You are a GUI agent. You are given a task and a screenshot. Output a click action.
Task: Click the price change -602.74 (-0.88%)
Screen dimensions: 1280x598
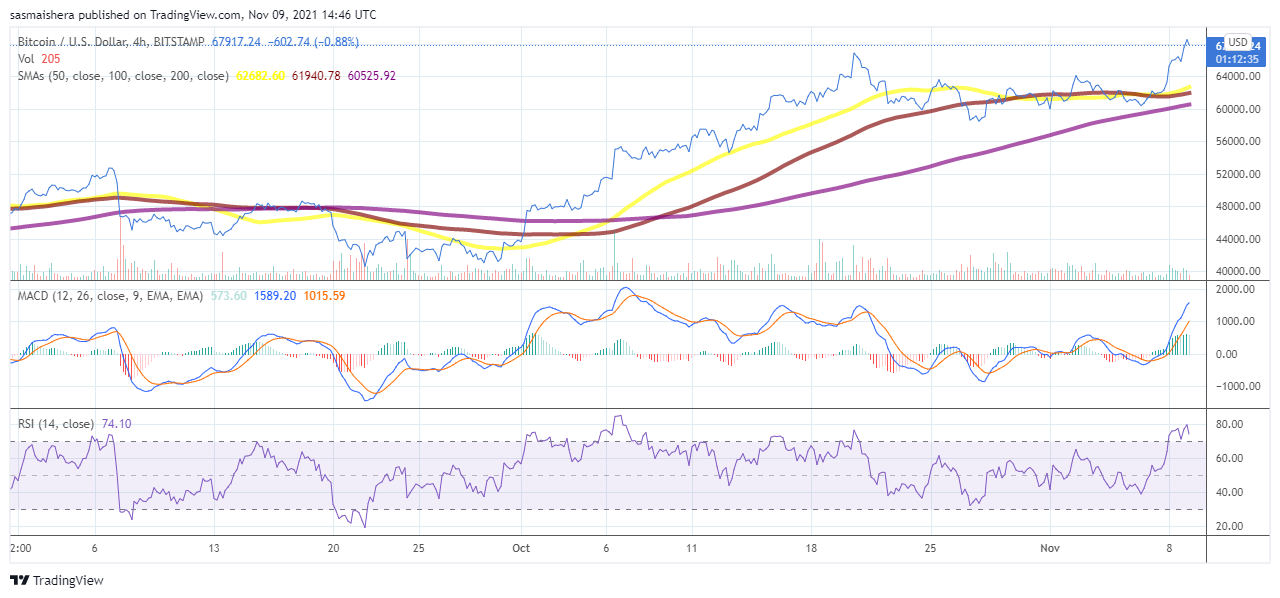click(x=314, y=42)
